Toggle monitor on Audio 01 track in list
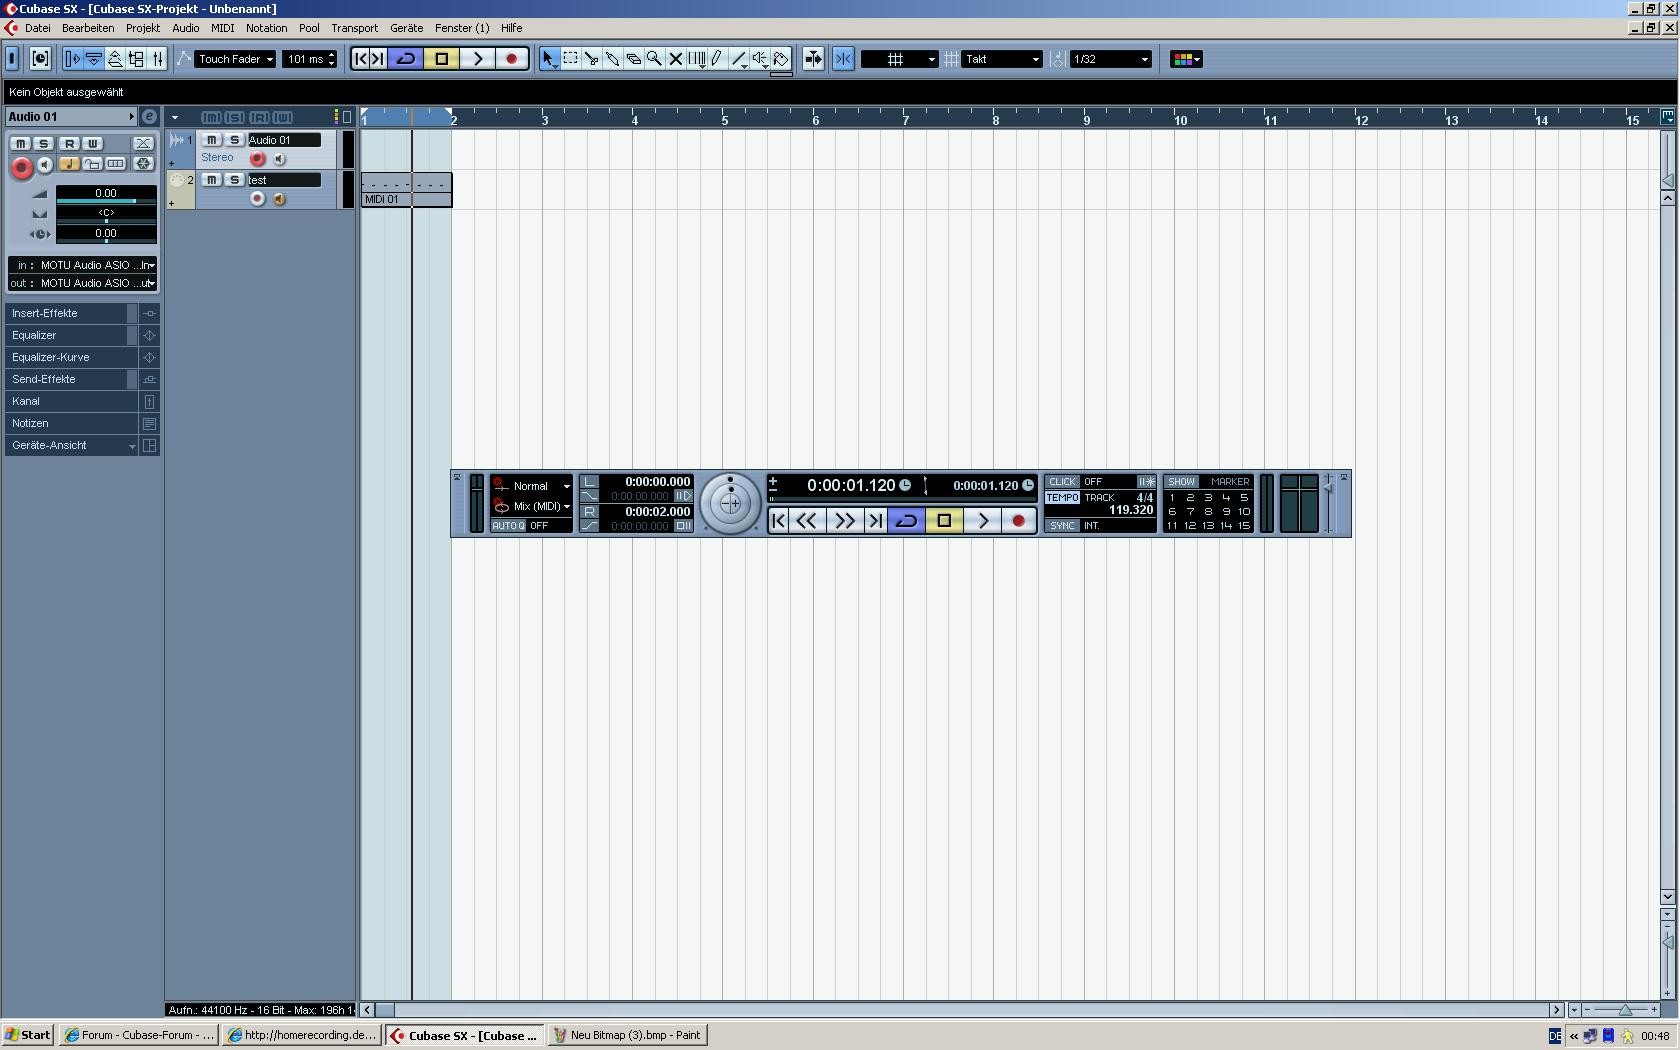1680x1050 pixels. tap(279, 159)
